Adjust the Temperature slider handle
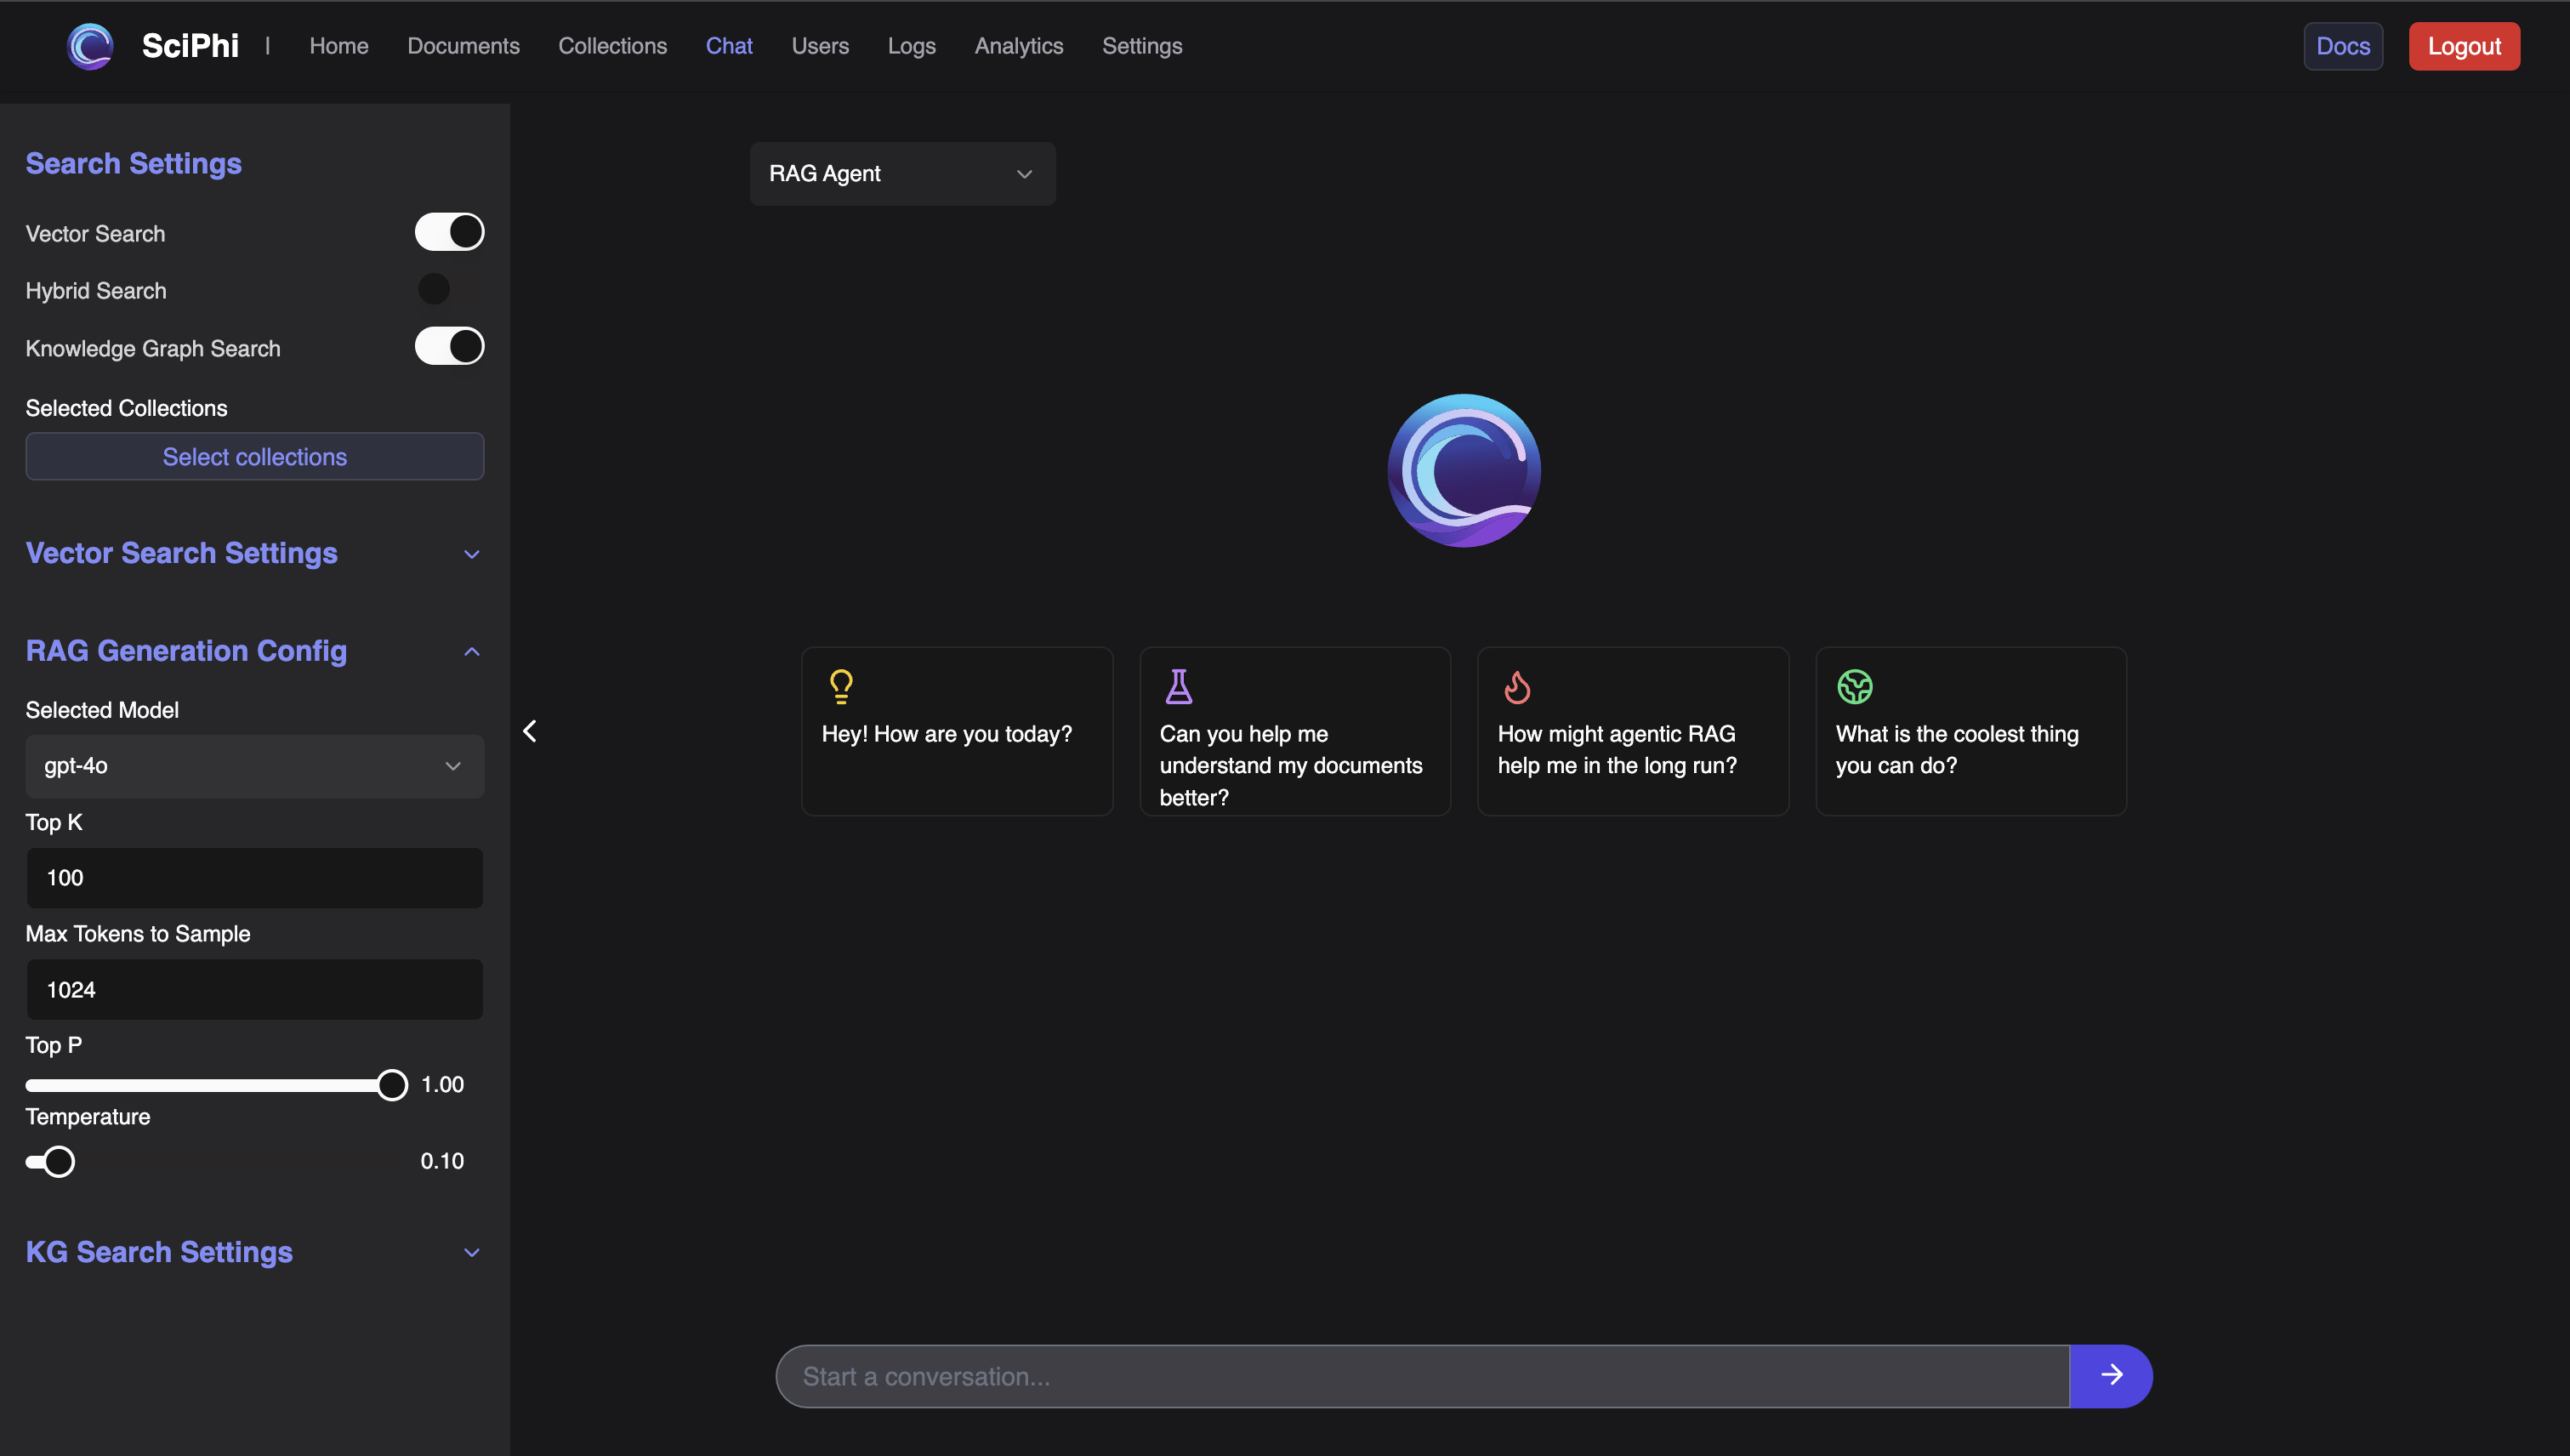Viewport: 2570px width, 1456px height. pyautogui.click(x=59, y=1162)
